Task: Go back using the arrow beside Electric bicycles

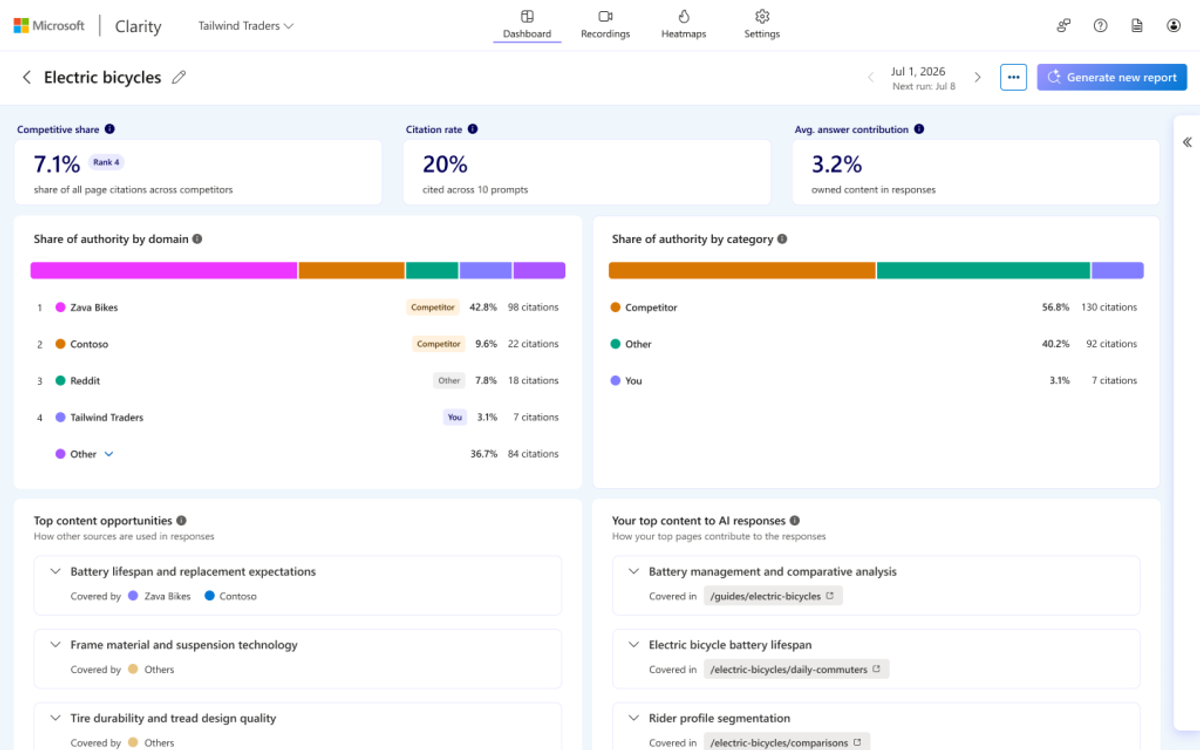Action: point(27,78)
